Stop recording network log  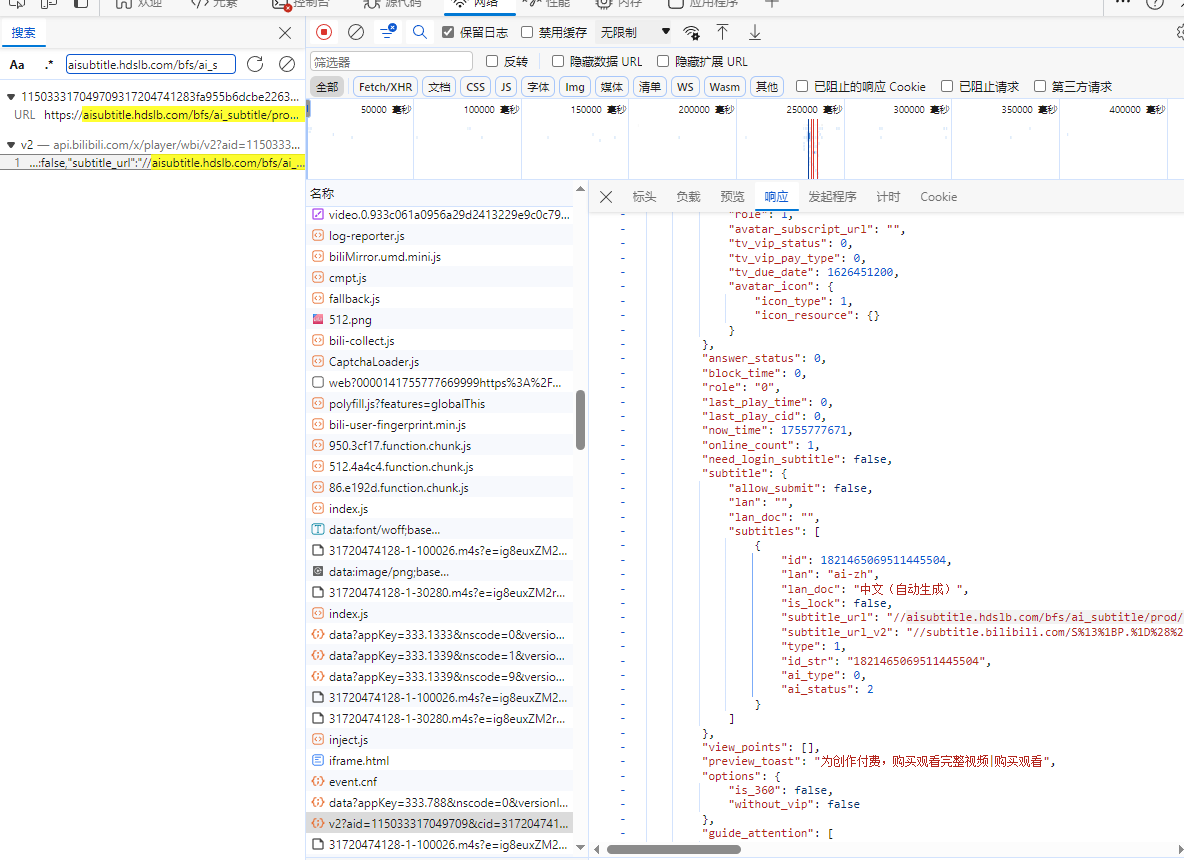click(x=324, y=33)
